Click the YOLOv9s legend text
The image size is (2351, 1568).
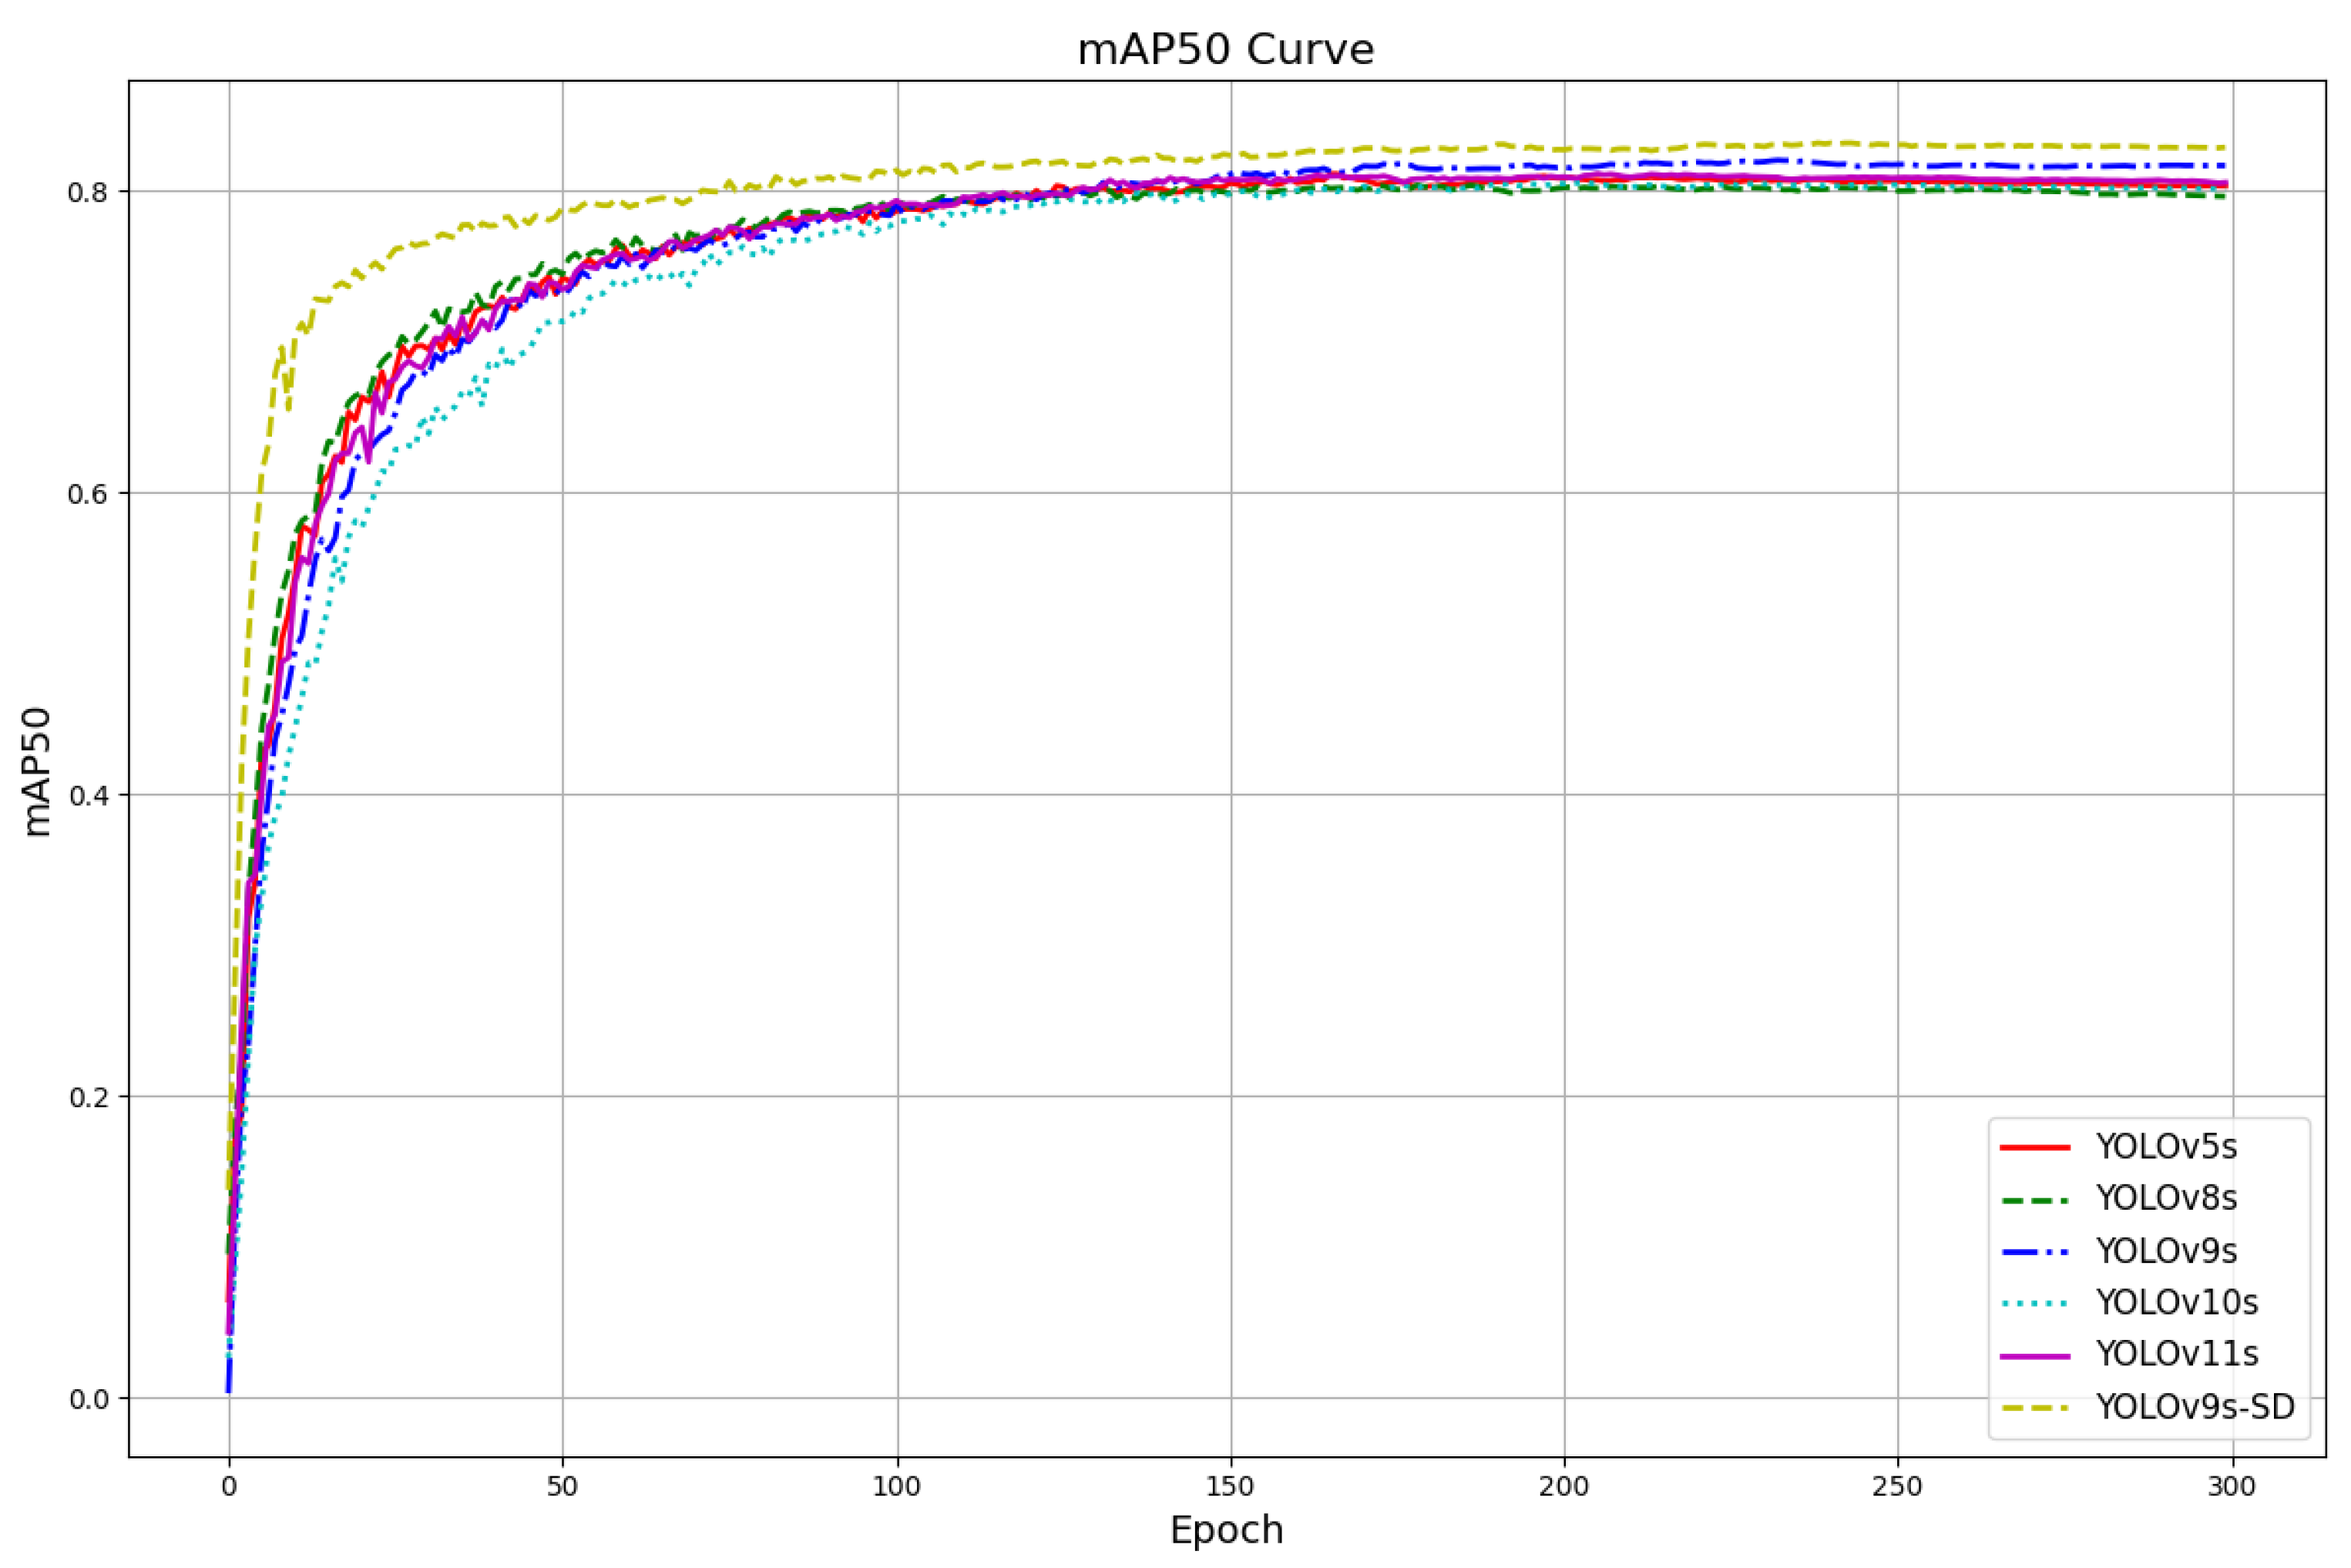tap(2165, 1250)
